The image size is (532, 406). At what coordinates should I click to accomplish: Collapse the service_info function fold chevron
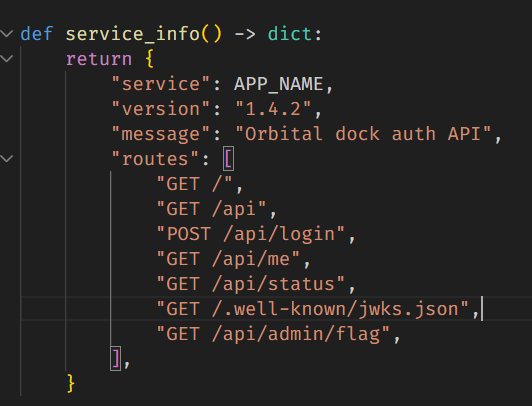coord(7,34)
